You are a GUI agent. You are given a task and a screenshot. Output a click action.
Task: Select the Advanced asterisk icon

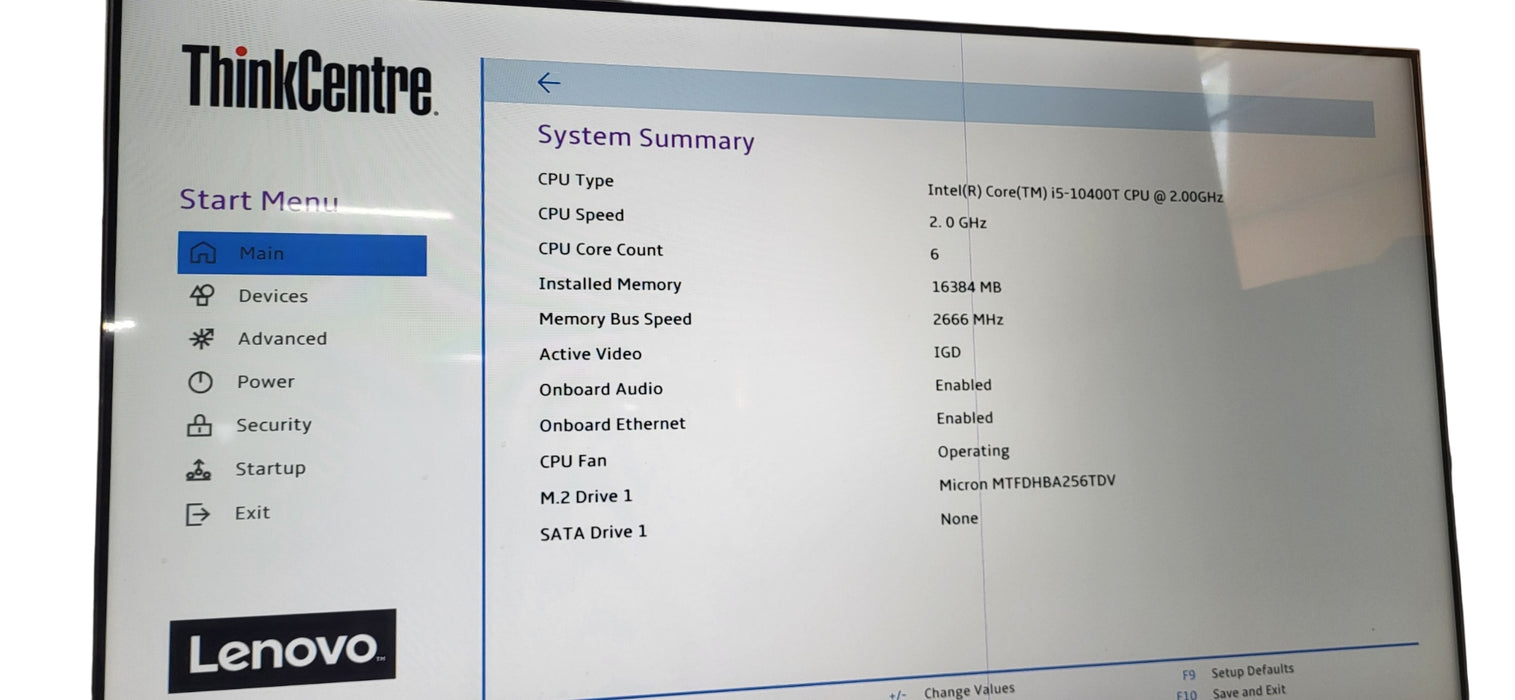201,338
